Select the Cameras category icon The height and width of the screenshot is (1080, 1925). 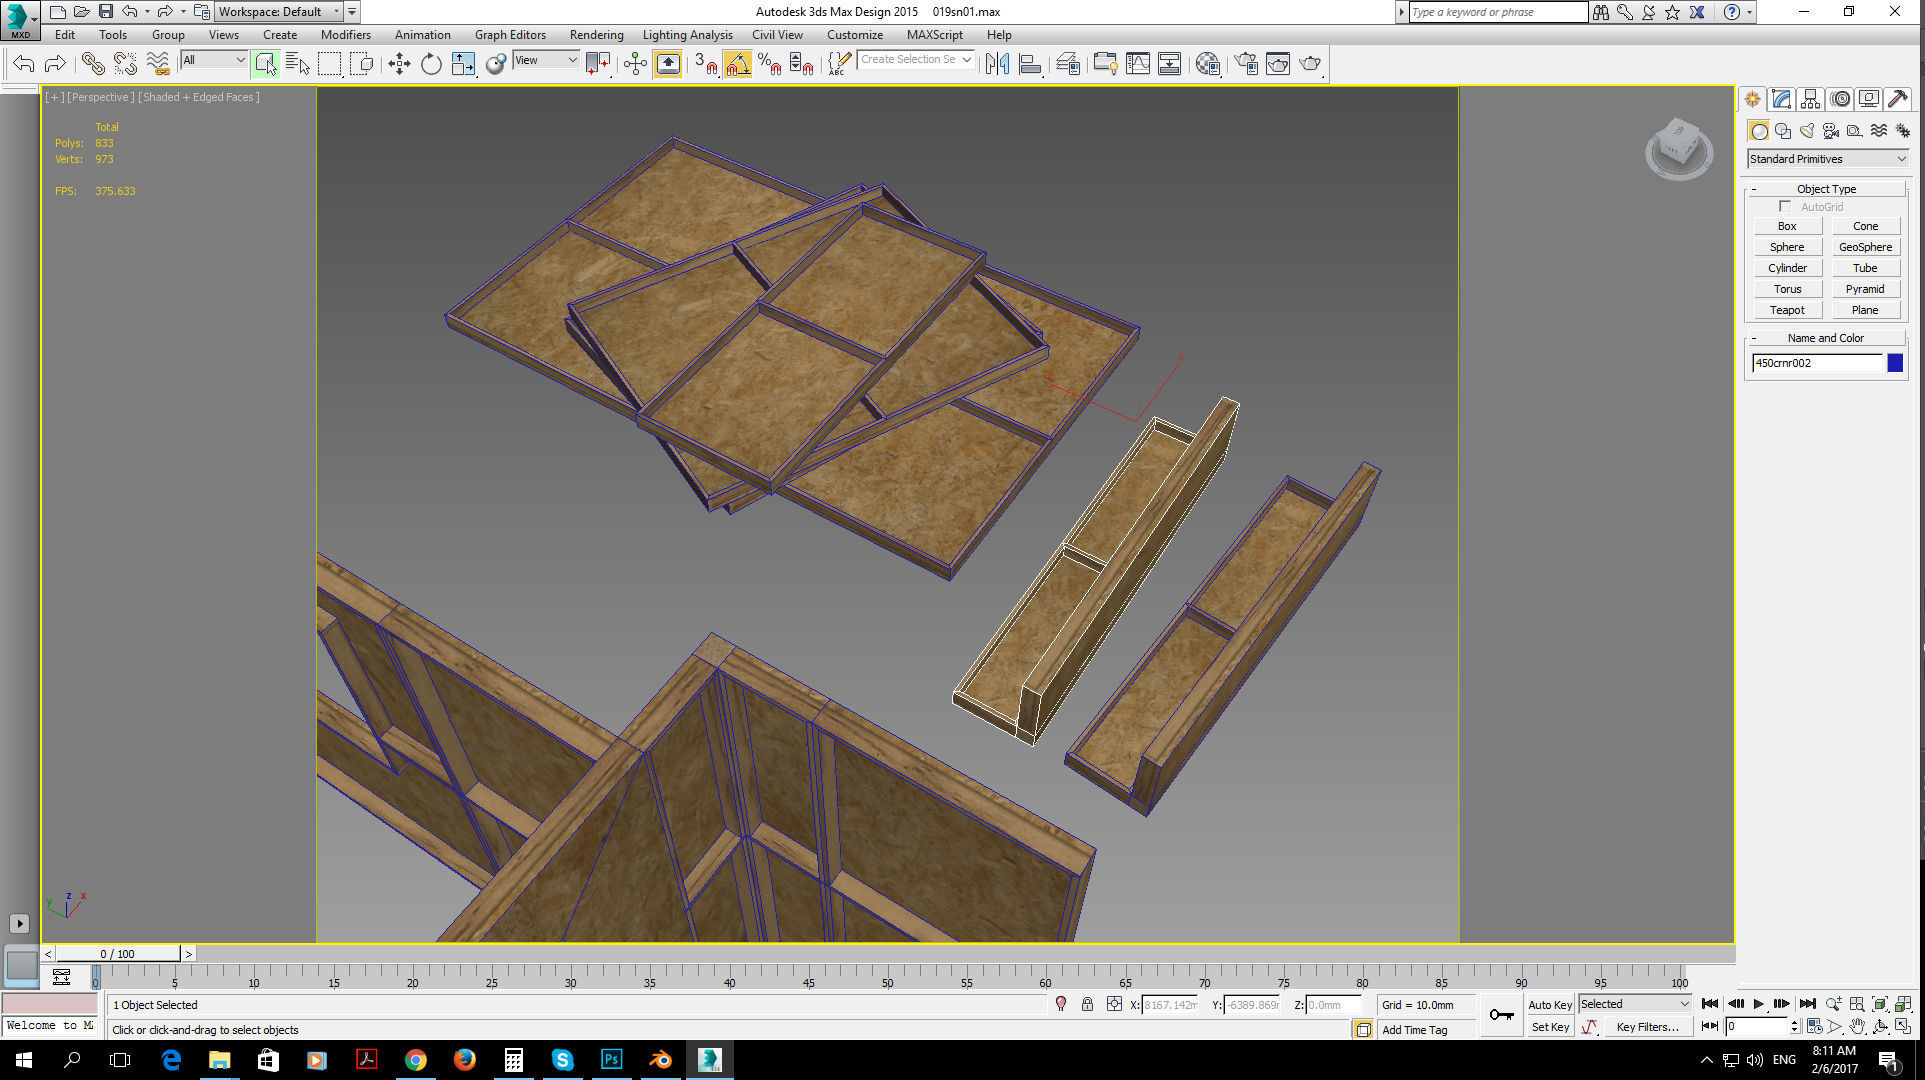pyautogui.click(x=1831, y=131)
